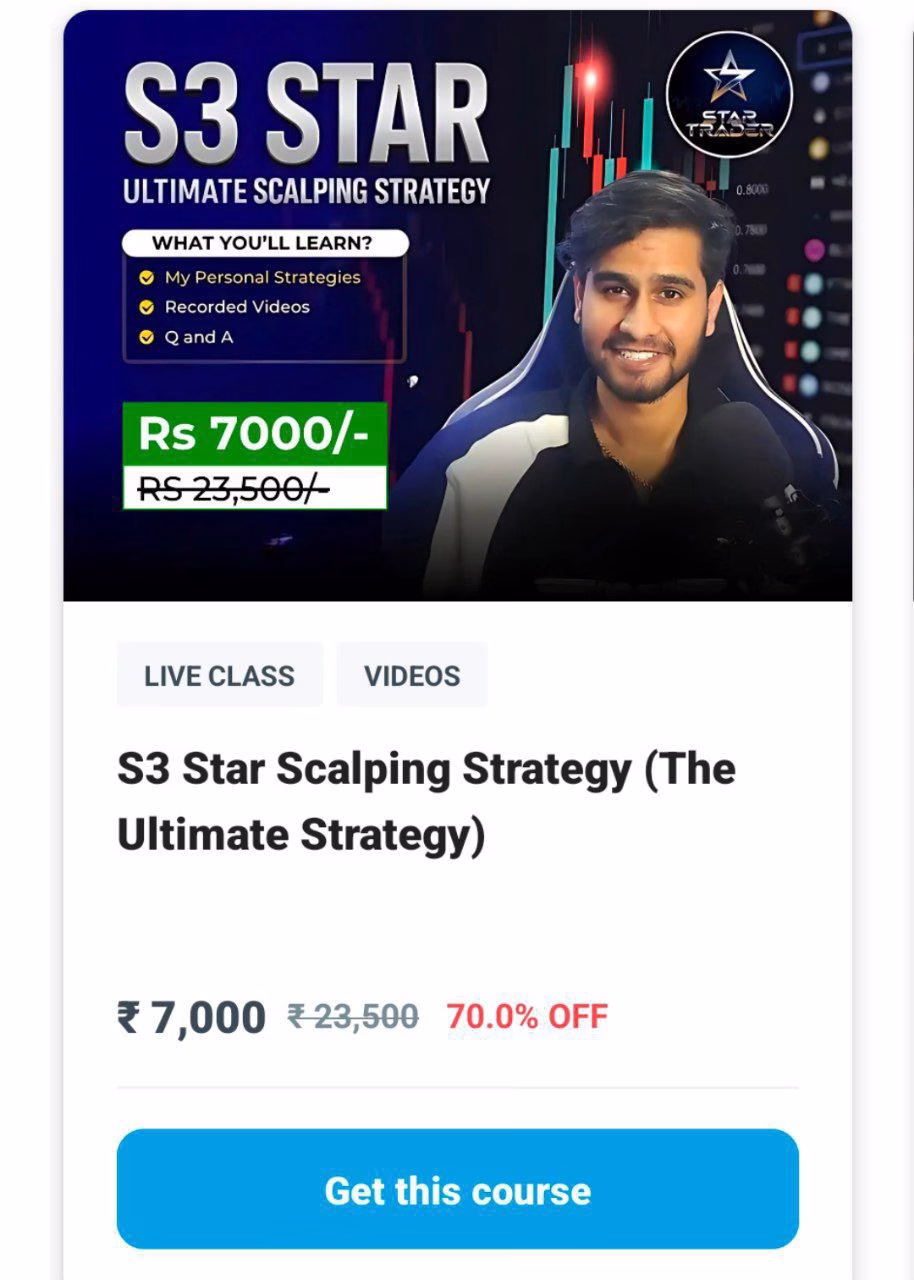Click the 70.0% OFF discount label
Viewport: 914px width, 1280px height.
click(527, 1017)
